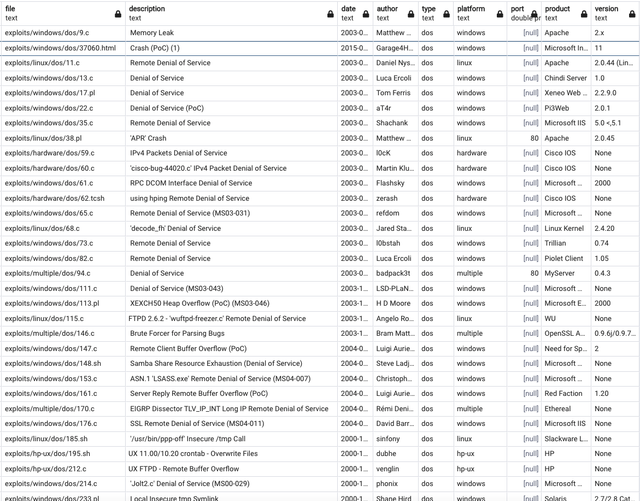Click 'APR' Crash description cell
The height and width of the screenshot is (501, 640).
point(231,138)
